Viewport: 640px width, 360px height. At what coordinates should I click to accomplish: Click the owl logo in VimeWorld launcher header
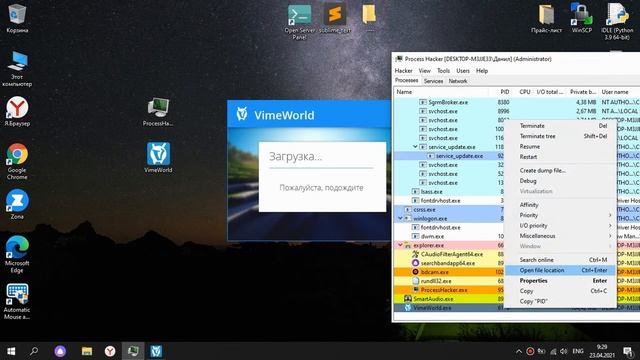(x=242, y=114)
